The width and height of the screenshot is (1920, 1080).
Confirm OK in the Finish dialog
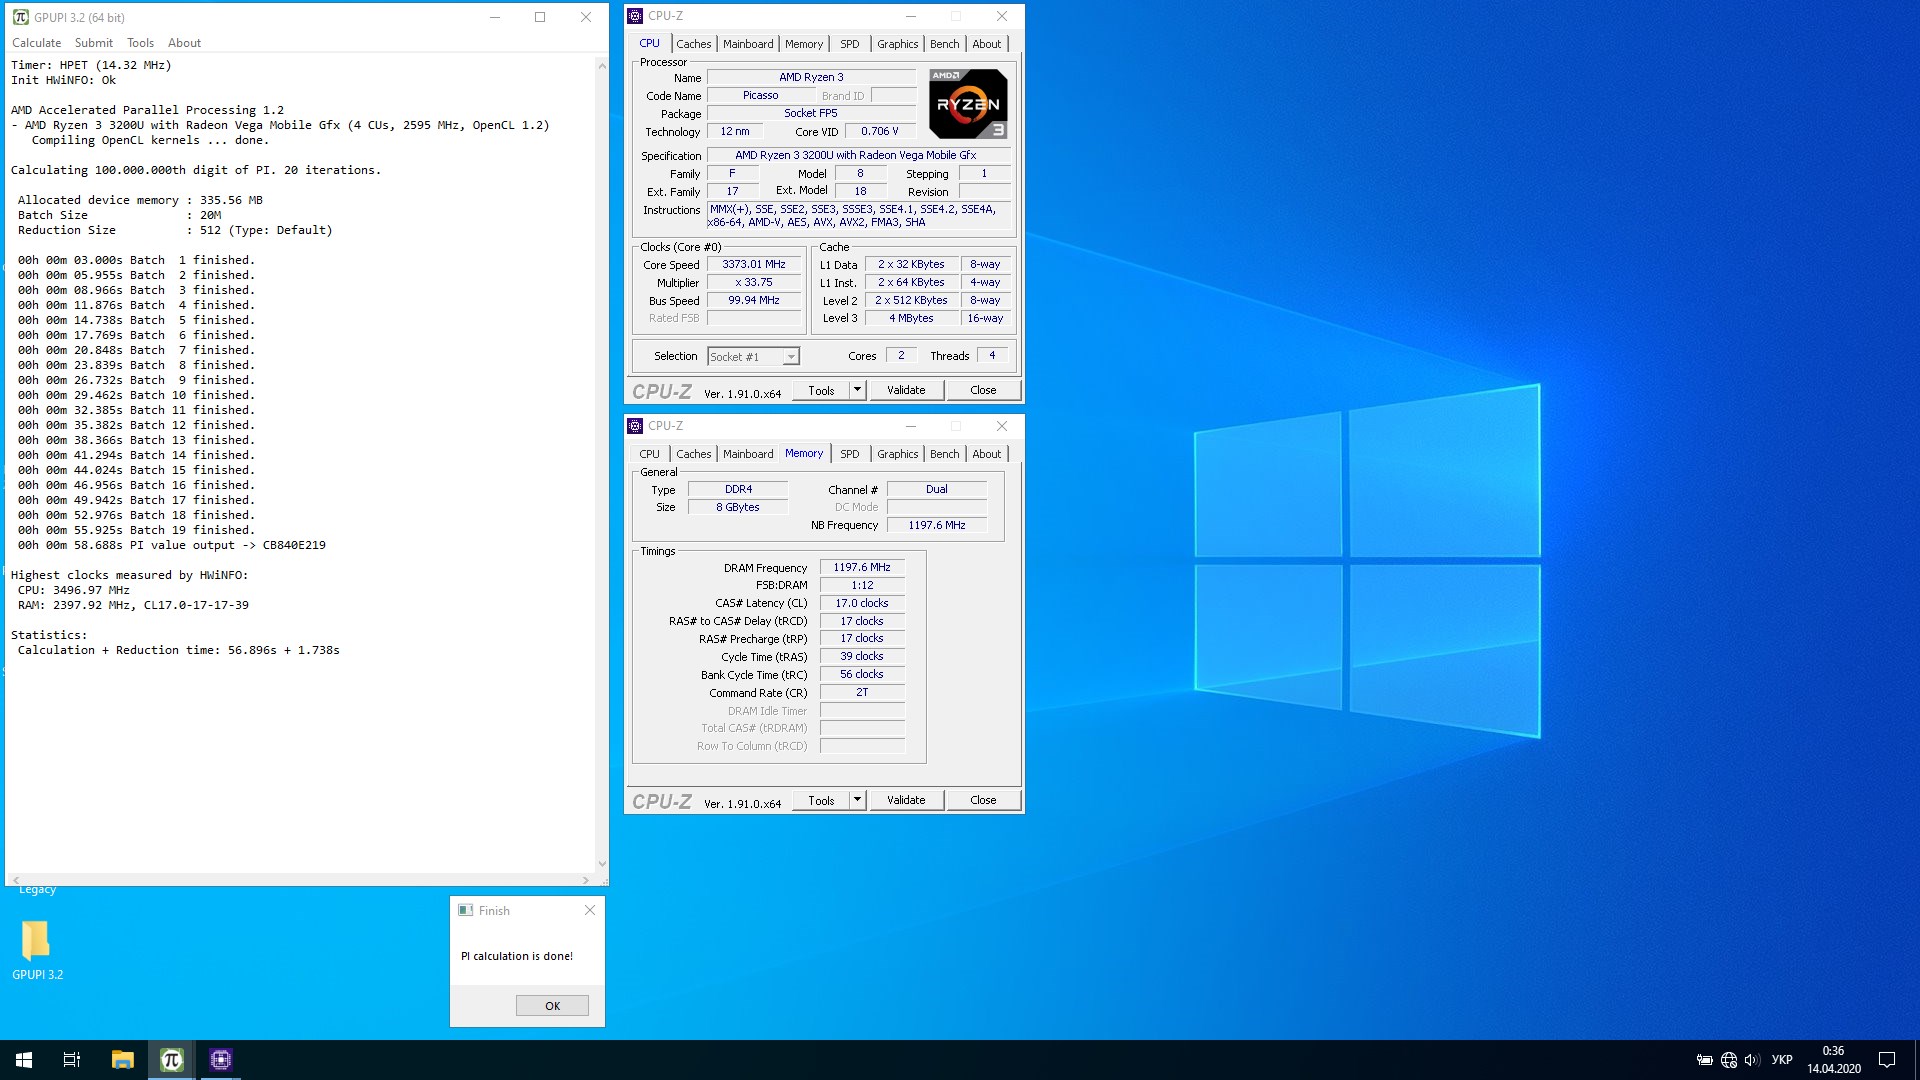552,1006
